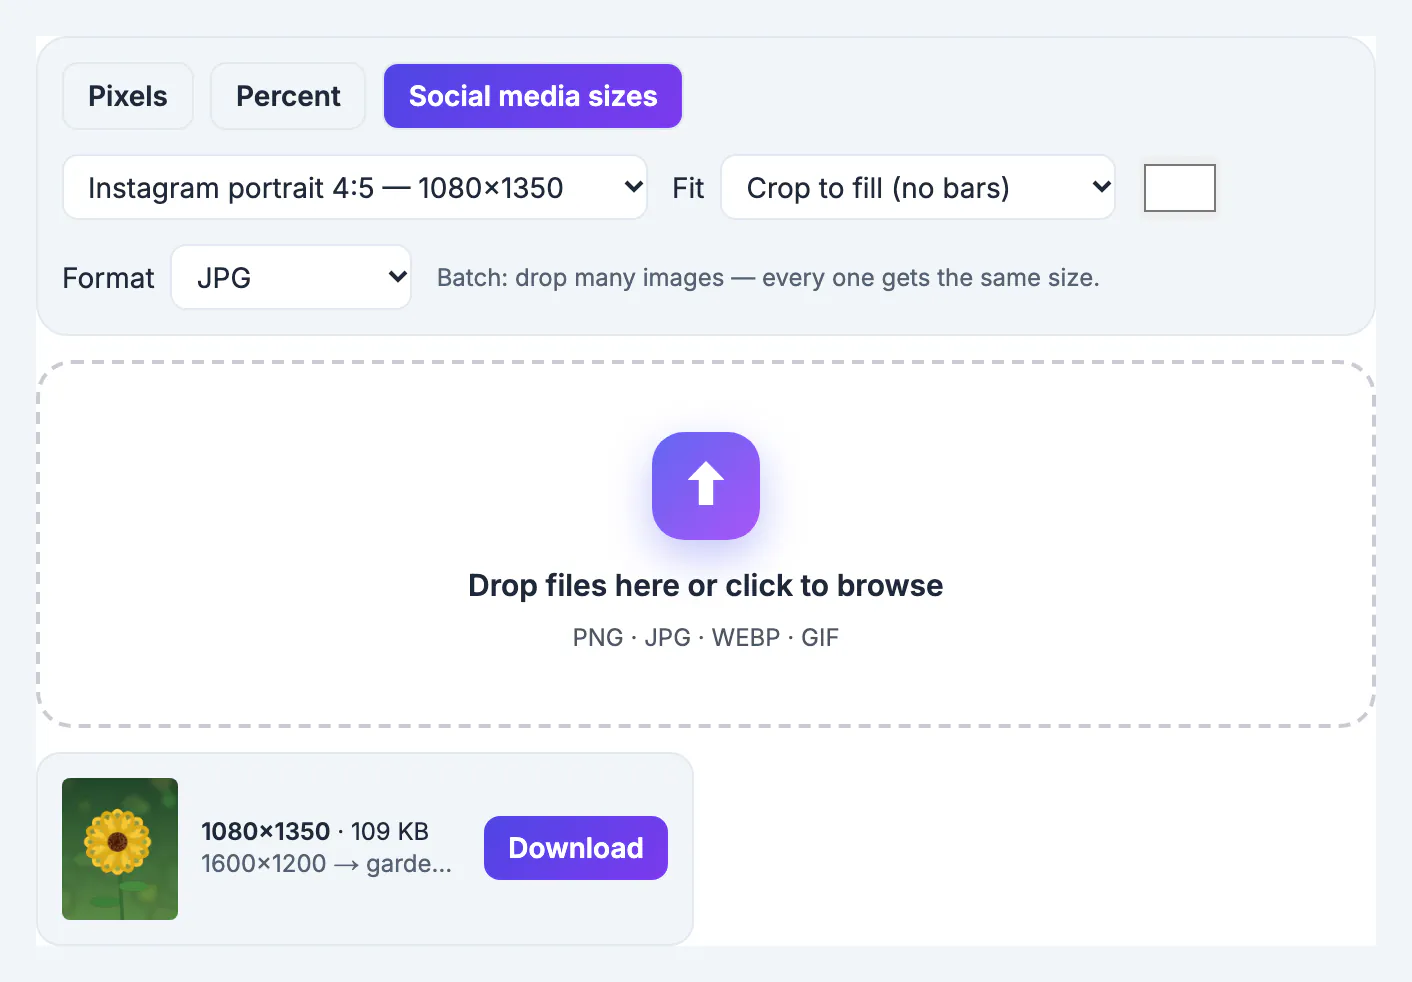Click the sunflower image thumbnail
Screen dimensions: 1412x982
click(x=120, y=849)
